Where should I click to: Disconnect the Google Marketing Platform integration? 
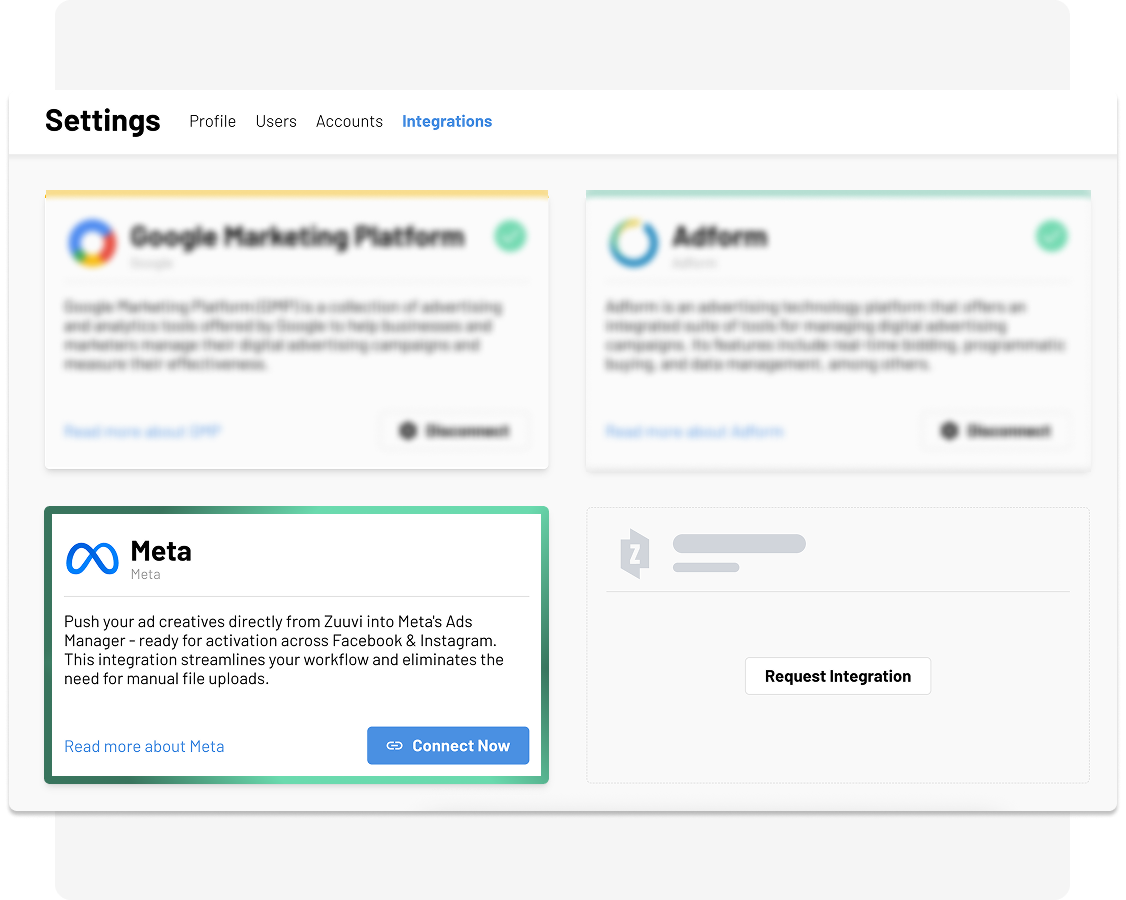pyautogui.click(x=455, y=431)
